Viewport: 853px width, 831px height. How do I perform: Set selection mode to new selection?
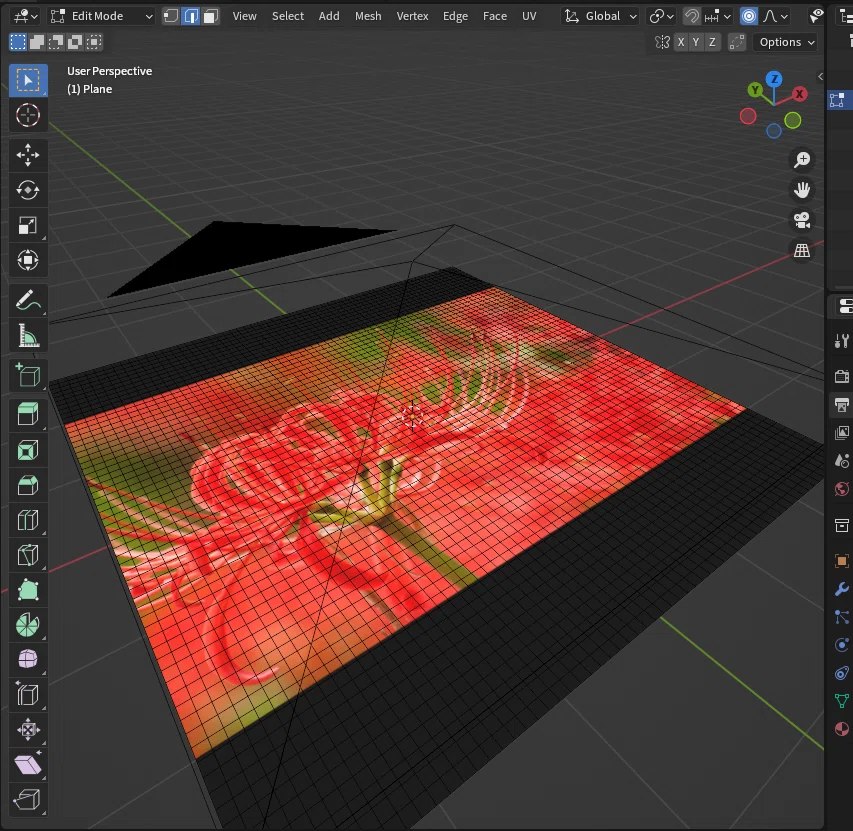tap(18, 42)
